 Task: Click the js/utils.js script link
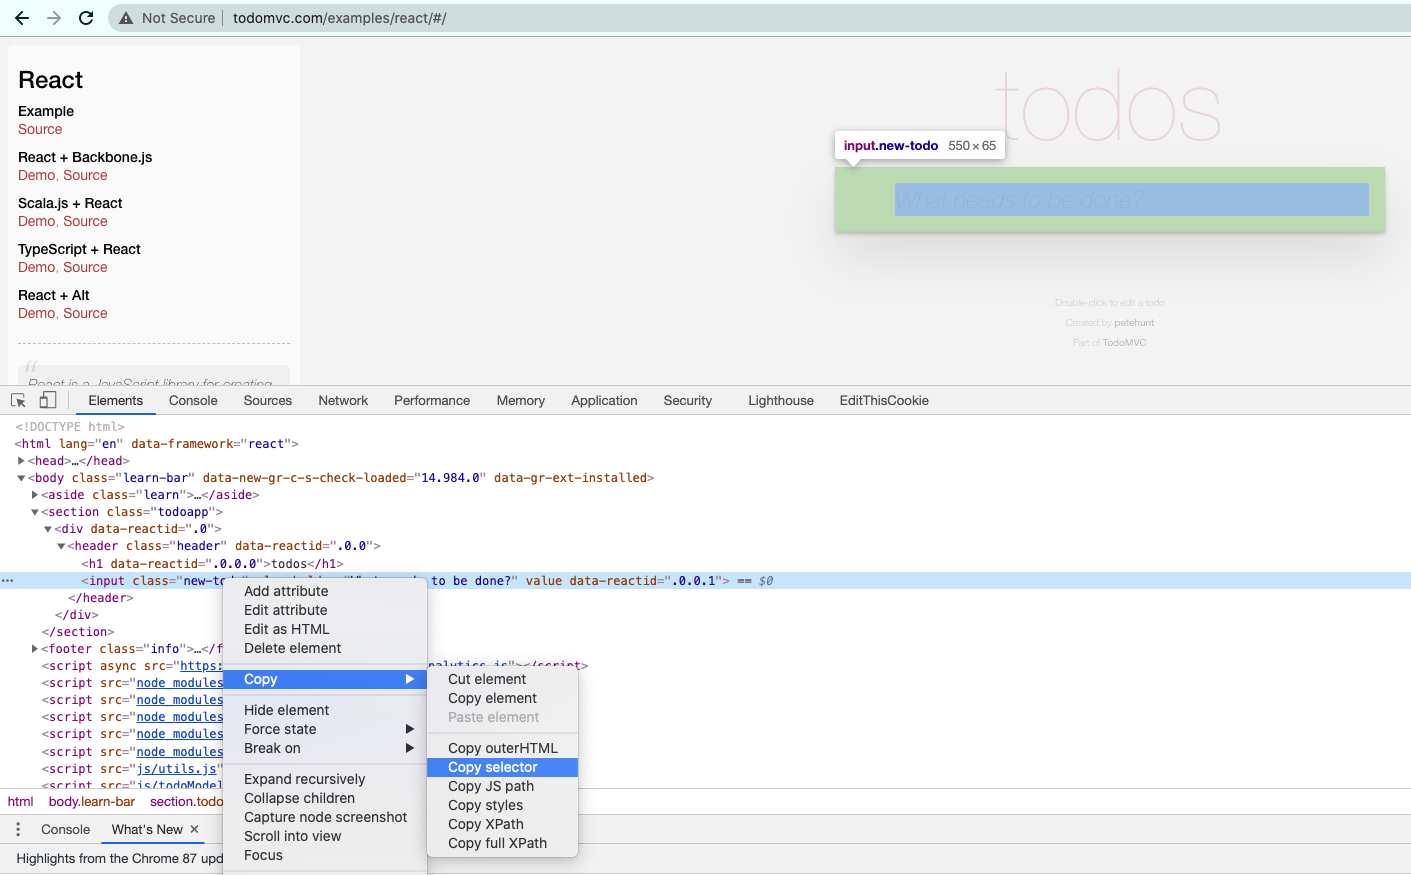click(177, 769)
